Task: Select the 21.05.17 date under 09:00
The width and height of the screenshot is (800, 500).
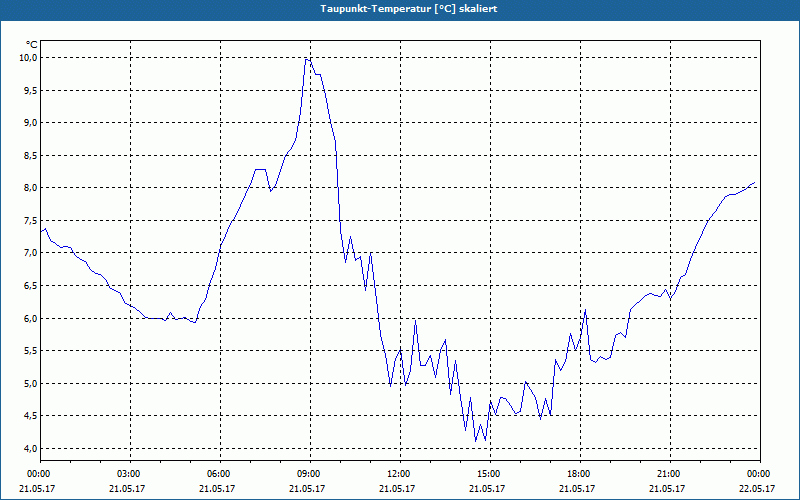Action: click(307, 488)
